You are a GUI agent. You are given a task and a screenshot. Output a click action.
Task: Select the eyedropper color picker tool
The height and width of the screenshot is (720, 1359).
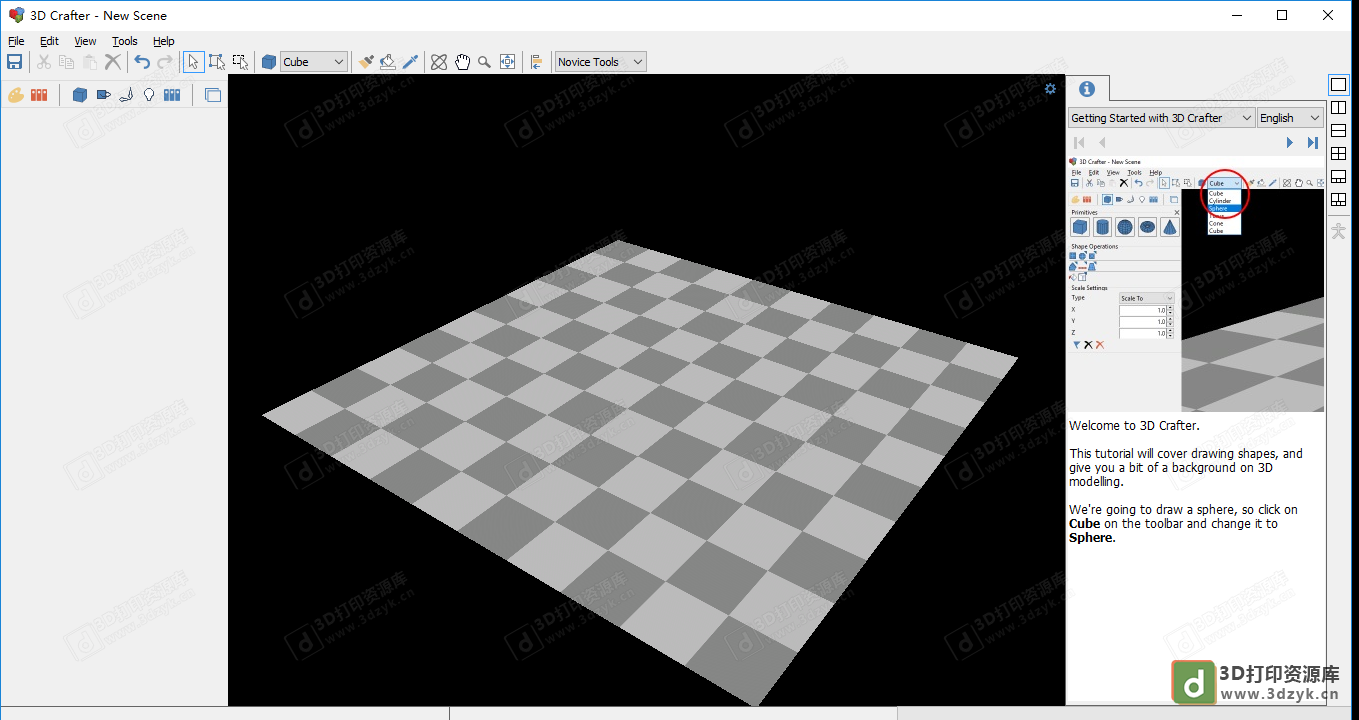click(x=410, y=62)
